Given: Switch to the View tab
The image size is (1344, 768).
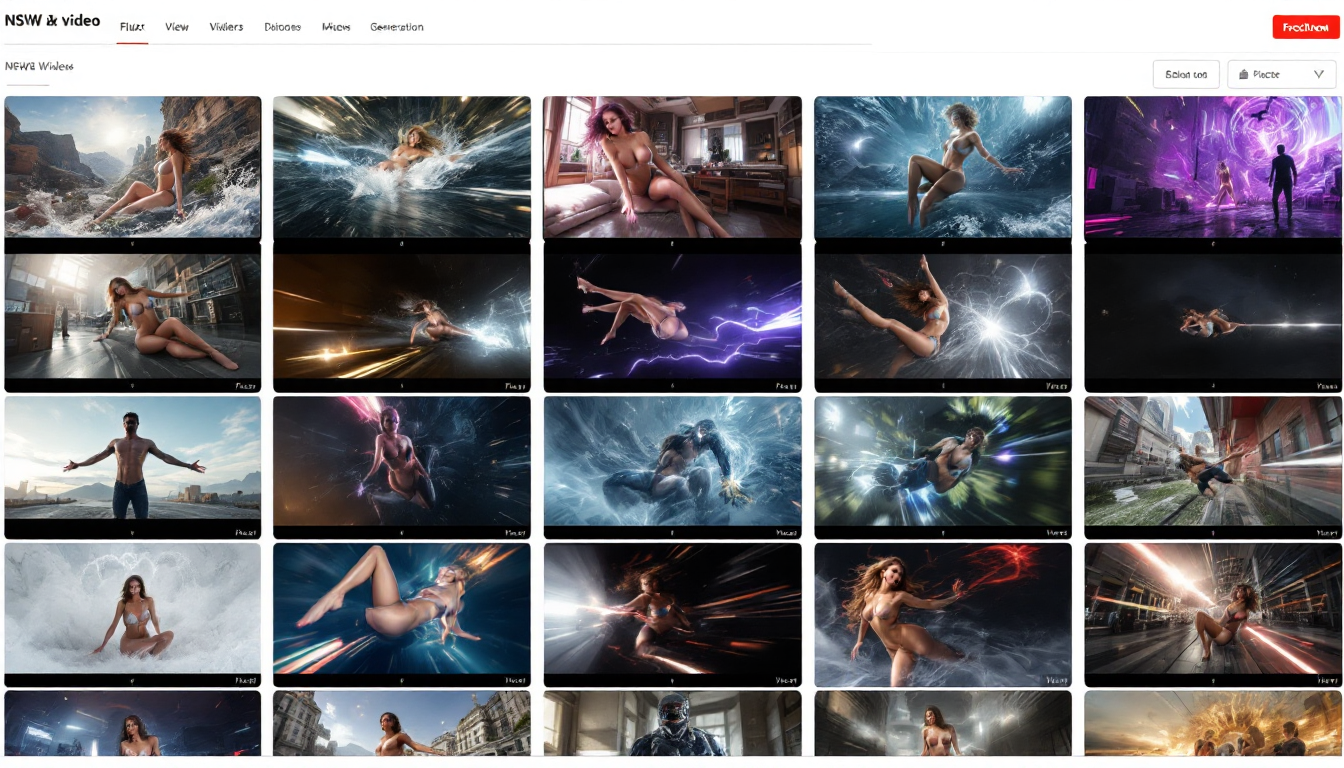Looking at the screenshot, I should pyautogui.click(x=177, y=27).
